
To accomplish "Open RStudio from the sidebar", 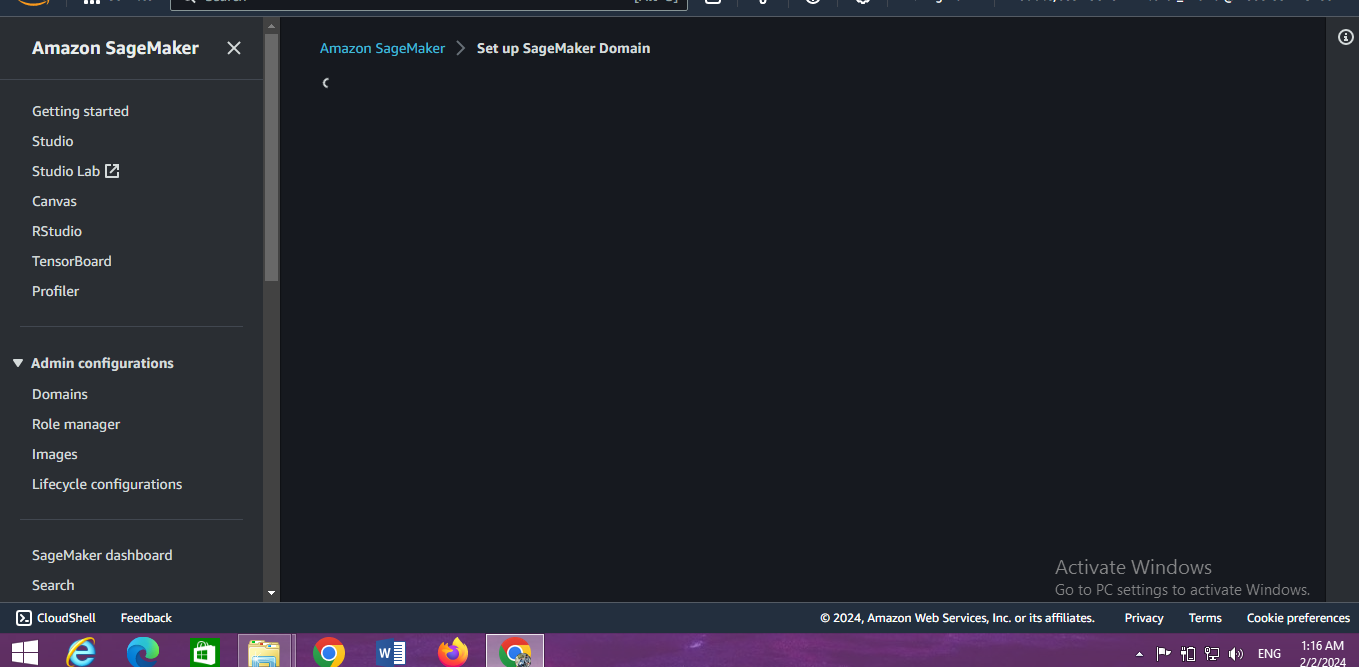I will click(x=57, y=231).
